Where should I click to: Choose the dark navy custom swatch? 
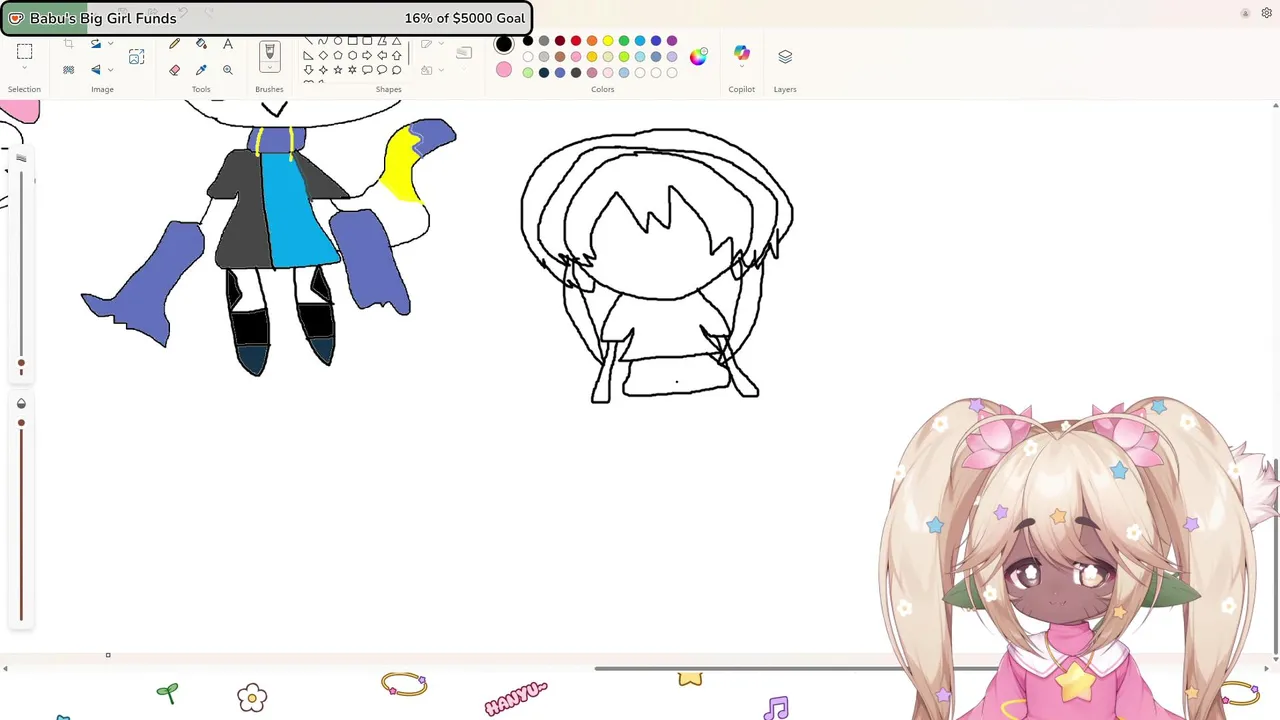click(x=544, y=72)
